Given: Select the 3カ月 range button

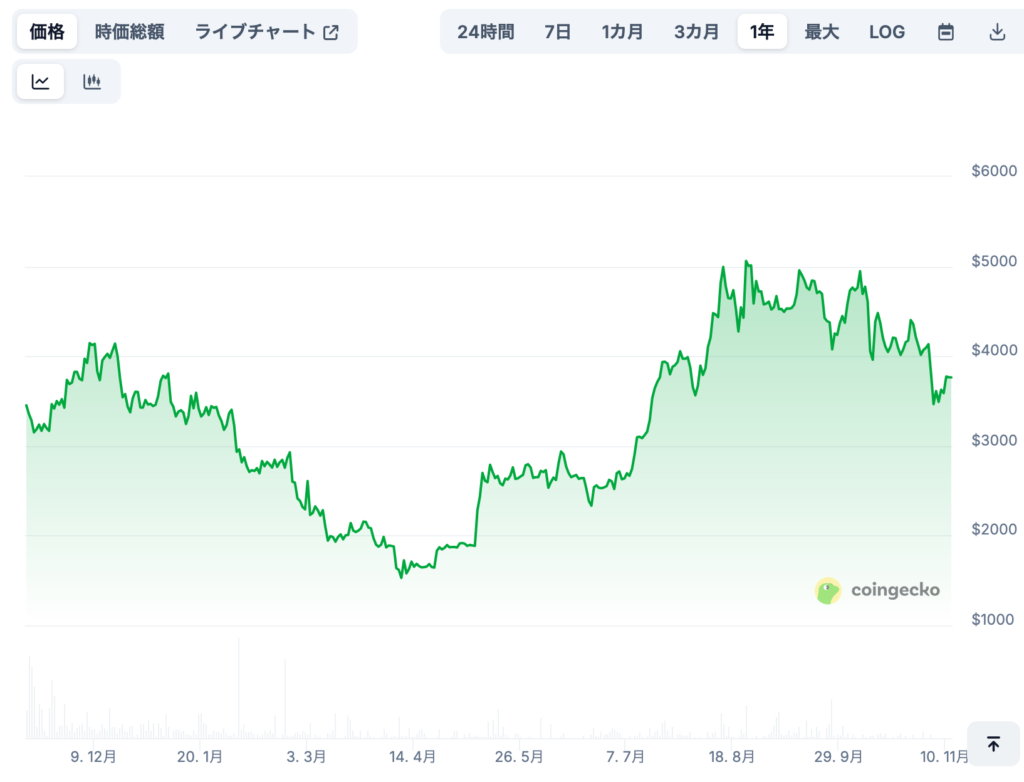Looking at the screenshot, I should pyautogui.click(x=696, y=31).
